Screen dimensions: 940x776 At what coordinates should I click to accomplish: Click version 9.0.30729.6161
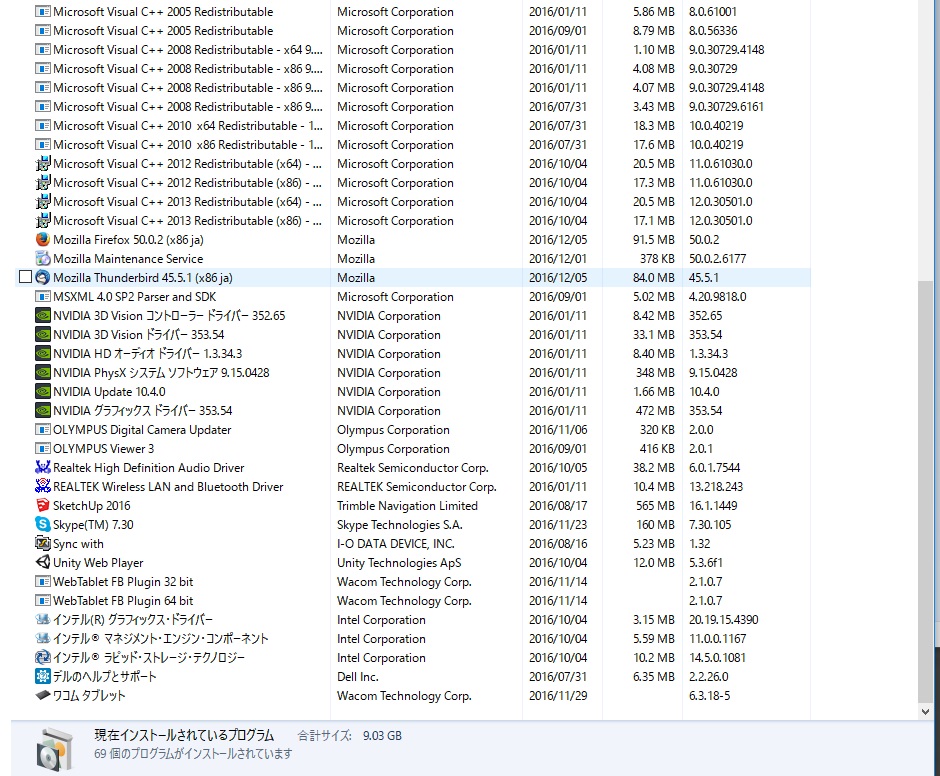726,107
